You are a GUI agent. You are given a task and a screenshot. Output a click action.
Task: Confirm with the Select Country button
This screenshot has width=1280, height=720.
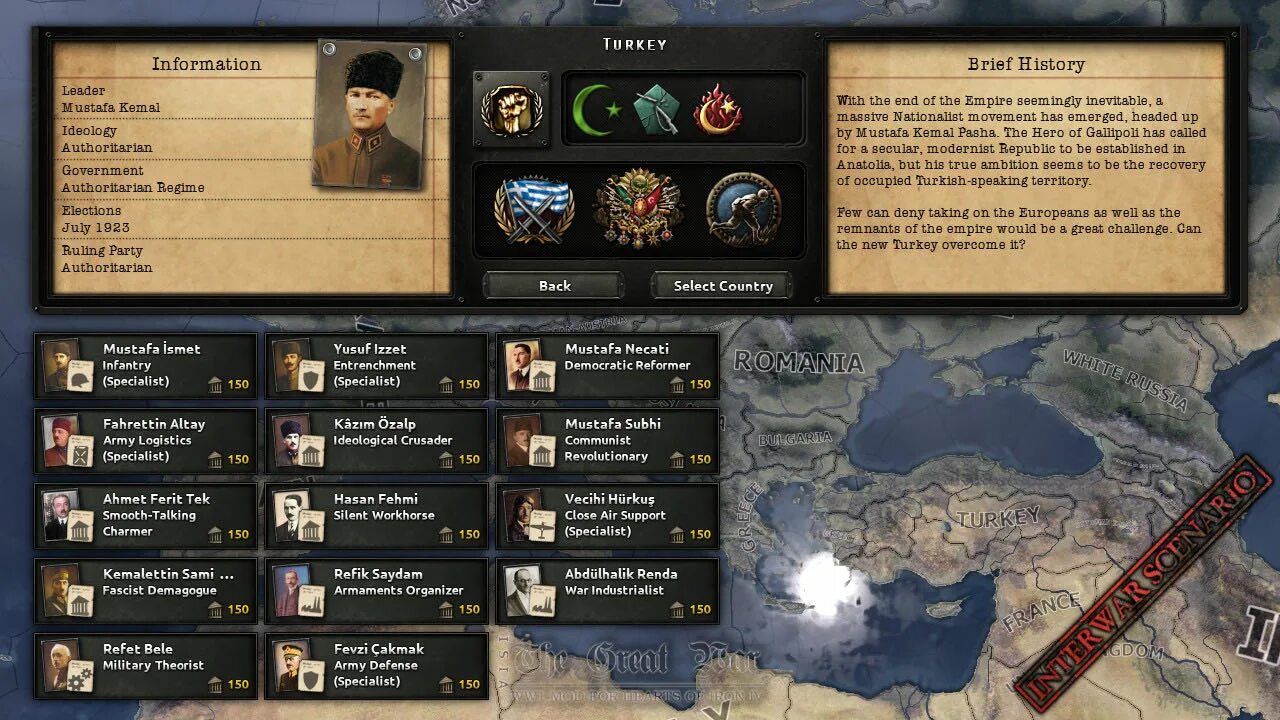(x=722, y=286)
